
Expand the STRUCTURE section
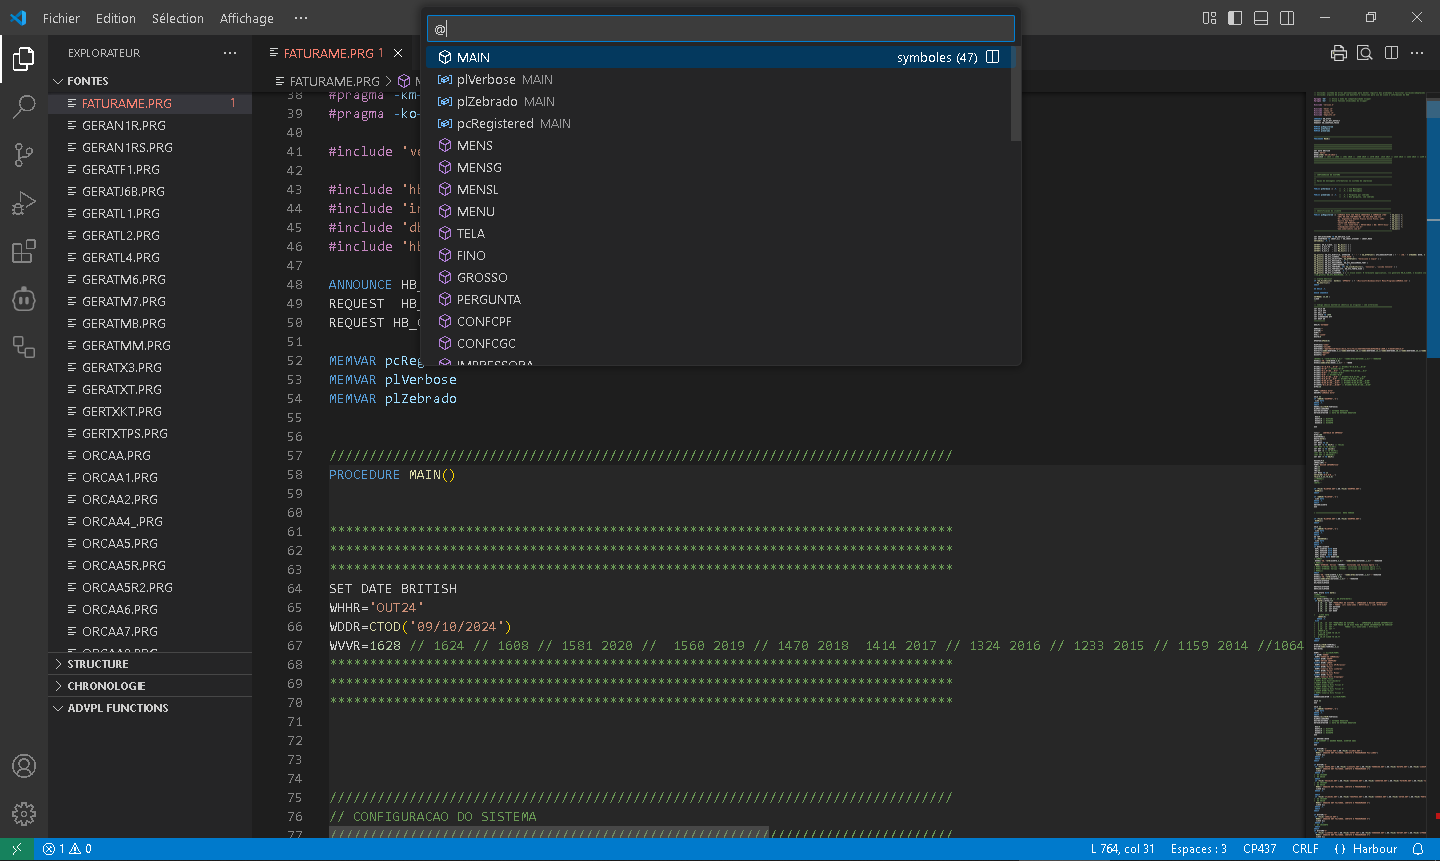pyautogui.click(x=98, y=664)
